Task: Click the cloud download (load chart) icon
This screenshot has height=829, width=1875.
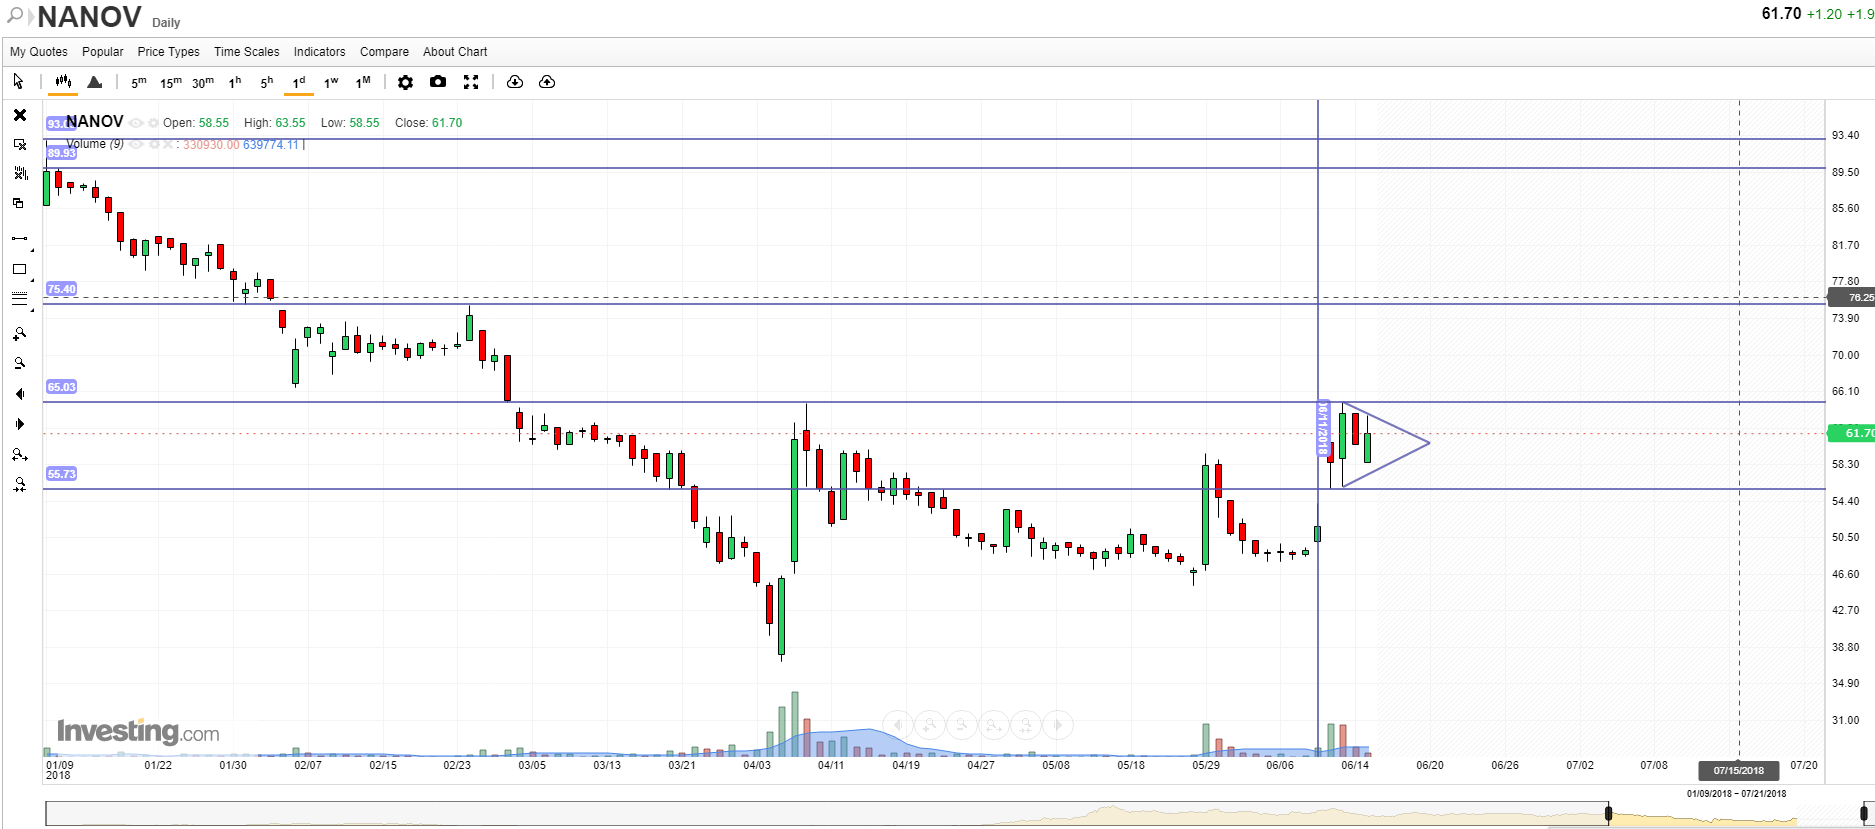Action: point(515,82)
